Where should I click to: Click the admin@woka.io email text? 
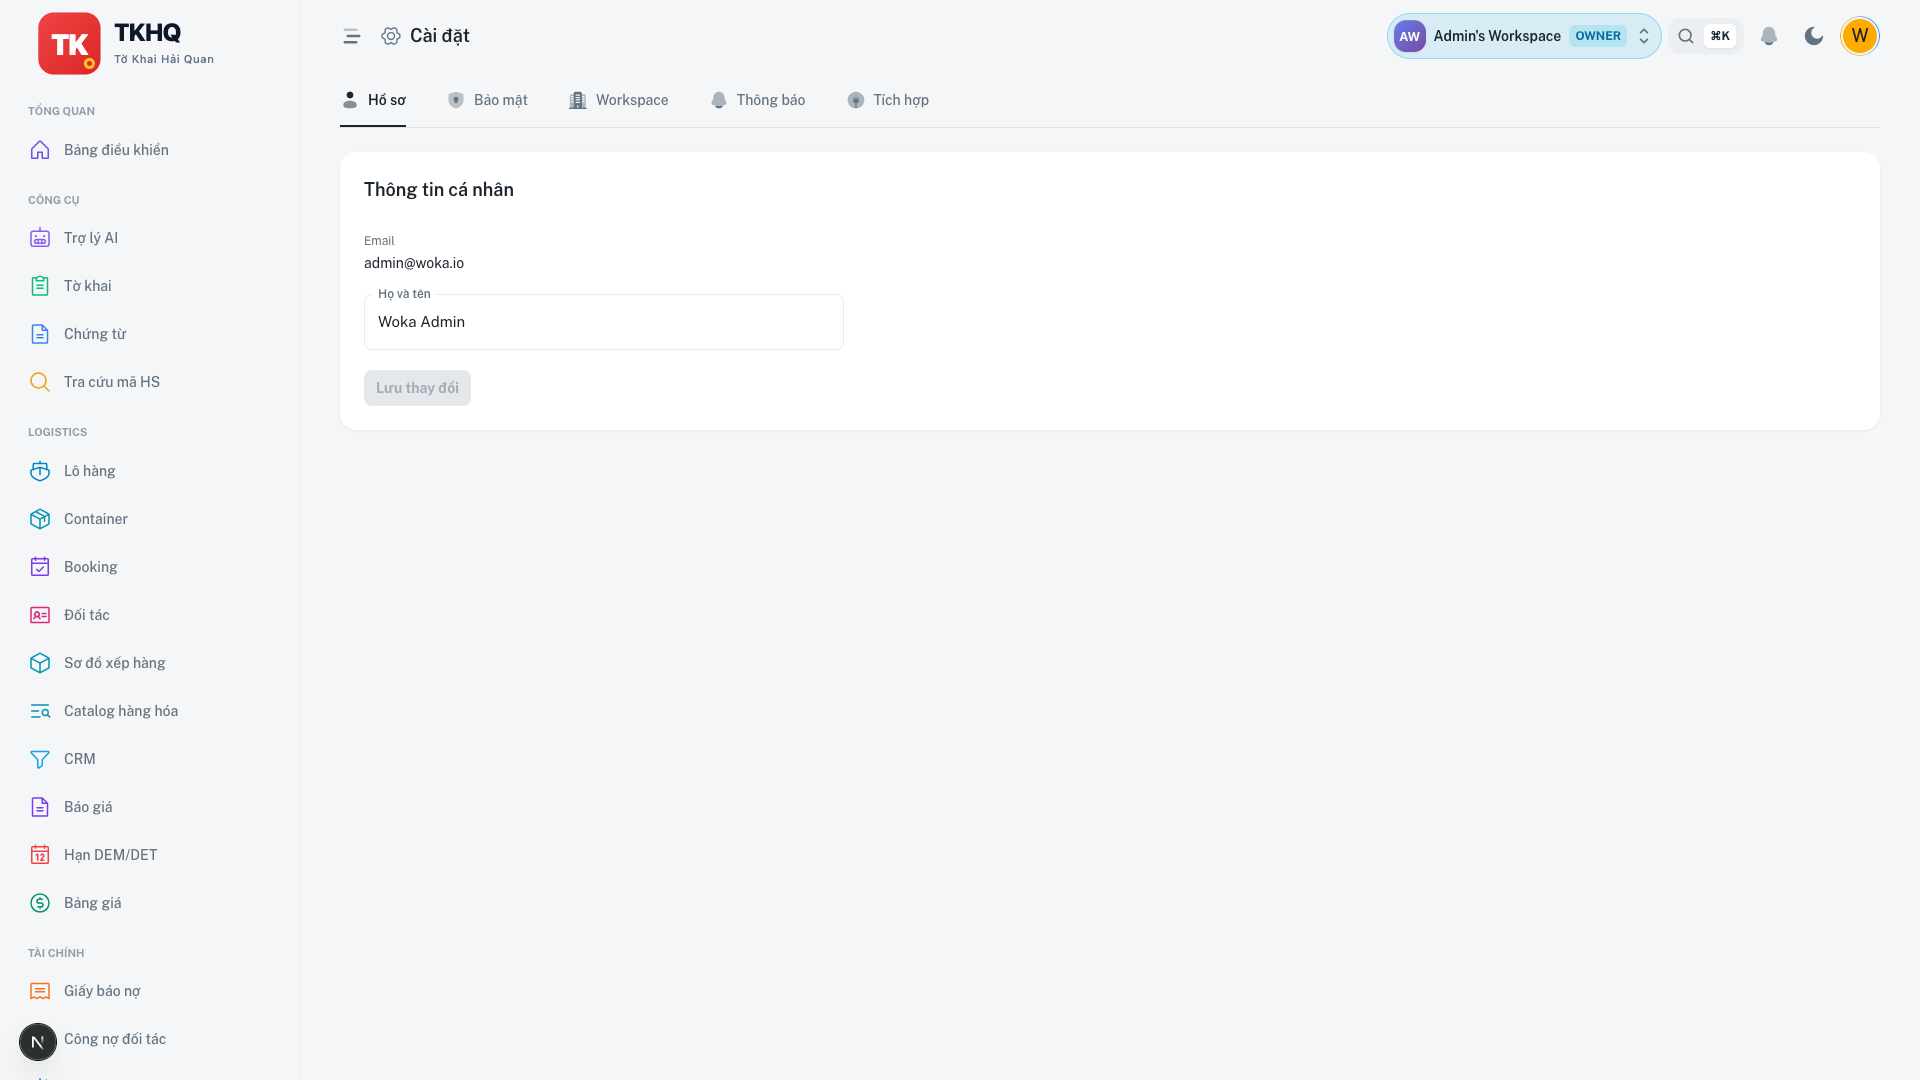tap(414, 263)
